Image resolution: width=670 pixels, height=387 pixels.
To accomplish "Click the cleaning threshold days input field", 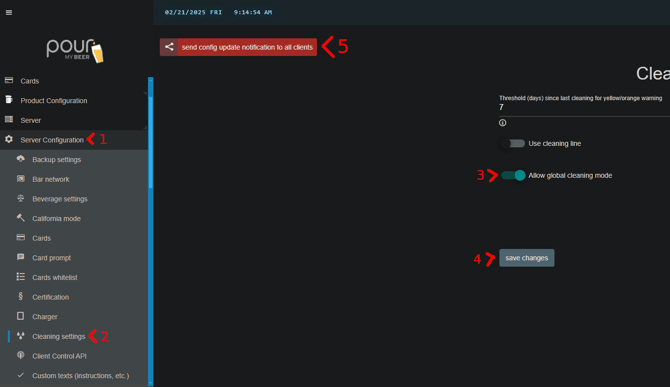I will click(584, 107).
